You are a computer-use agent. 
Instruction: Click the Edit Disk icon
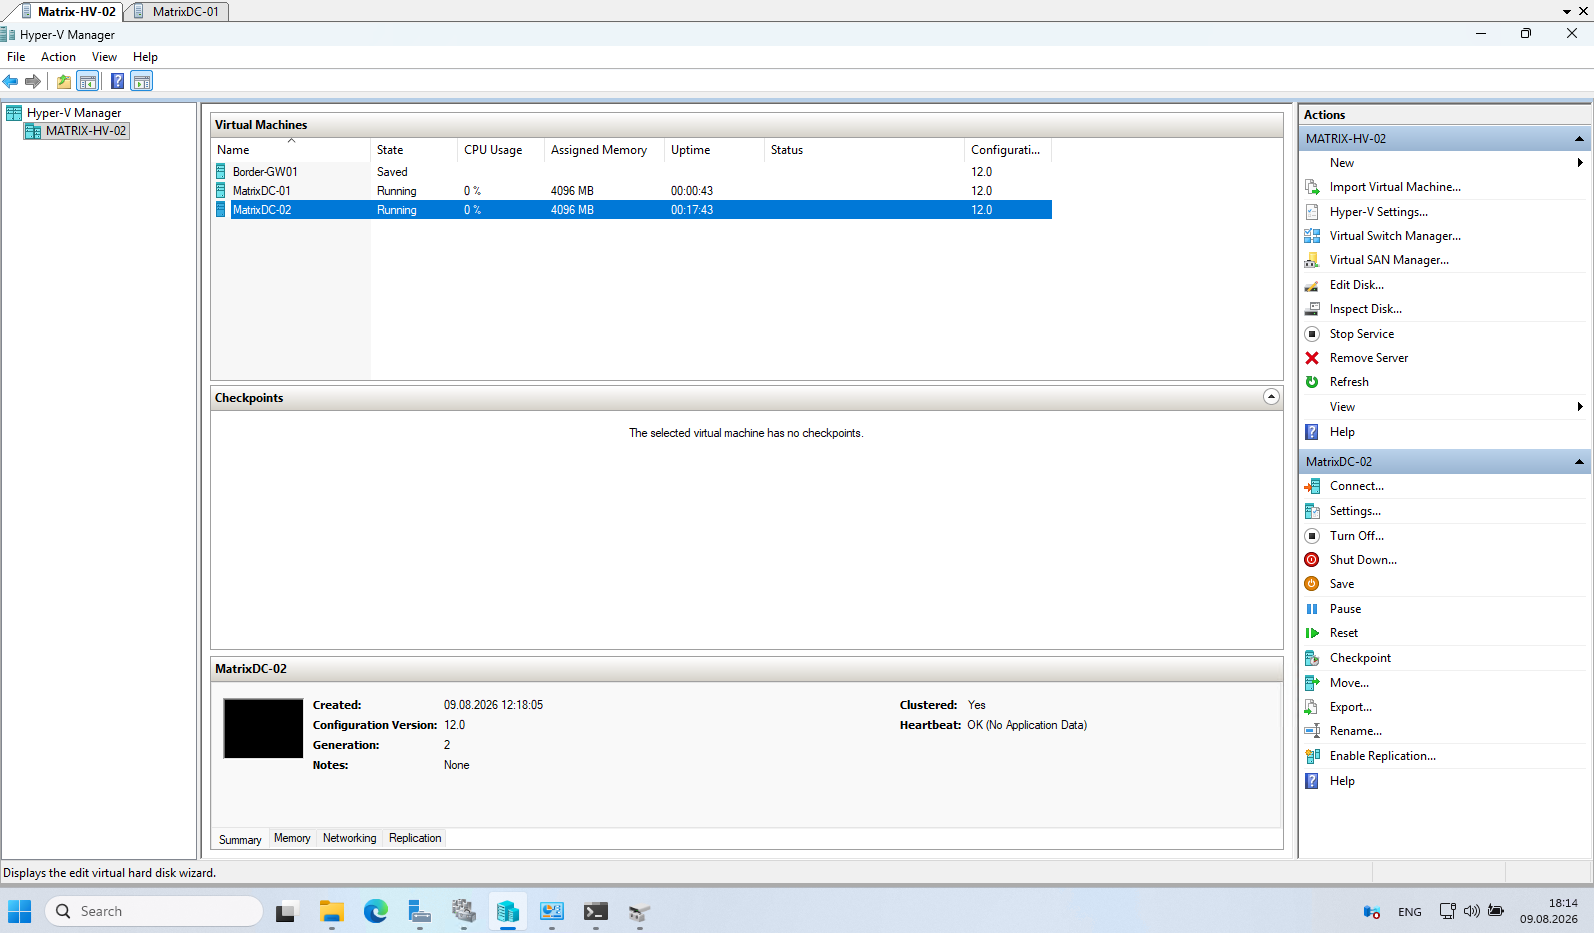pyautogui.click(x=1312, y=285)
